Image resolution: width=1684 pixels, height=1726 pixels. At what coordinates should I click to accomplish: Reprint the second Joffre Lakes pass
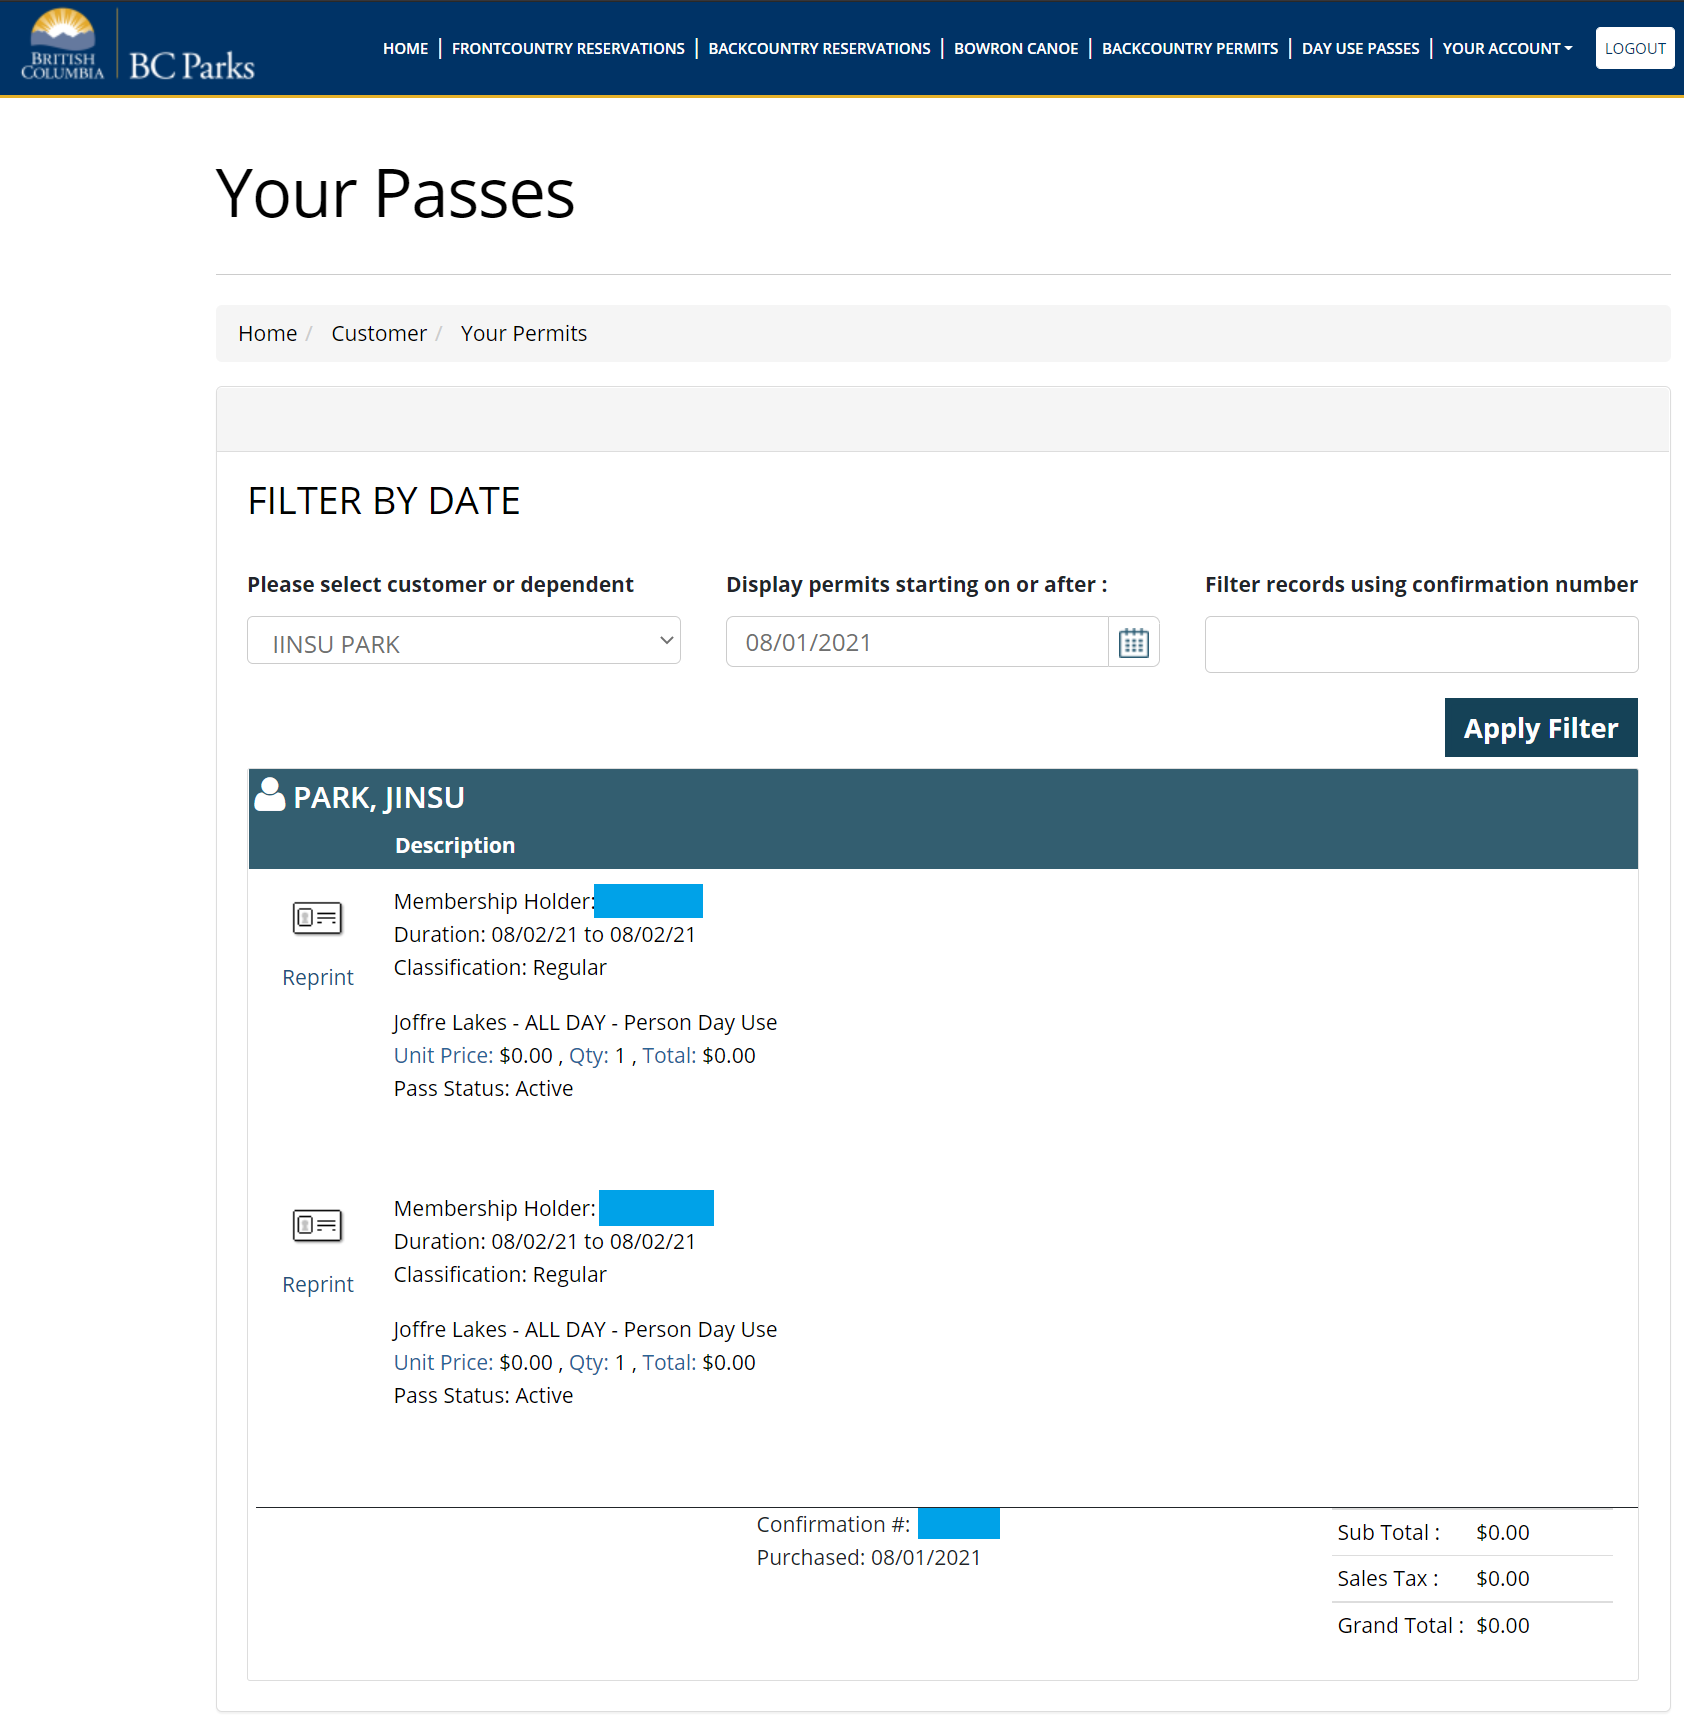pyautogui.click(x=317, y=1284)
